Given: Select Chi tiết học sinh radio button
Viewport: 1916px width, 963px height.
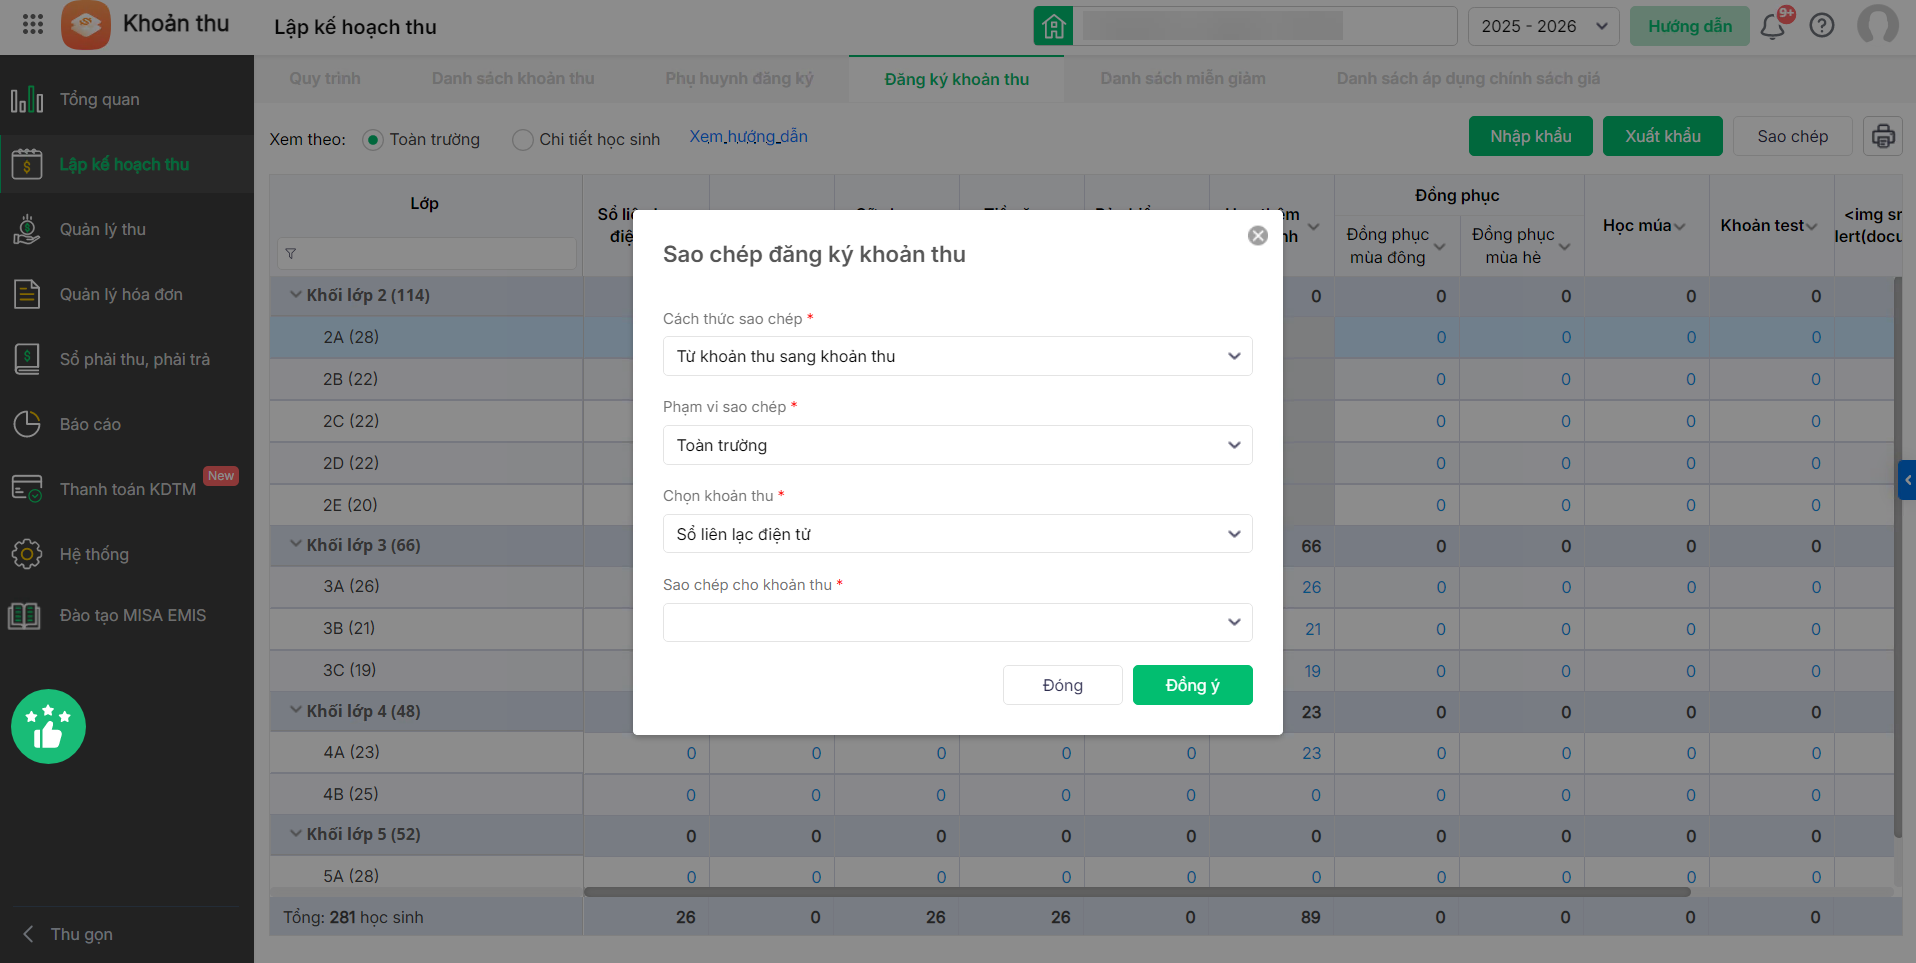Looking at the screenshot, I should (x=523, y=140).
